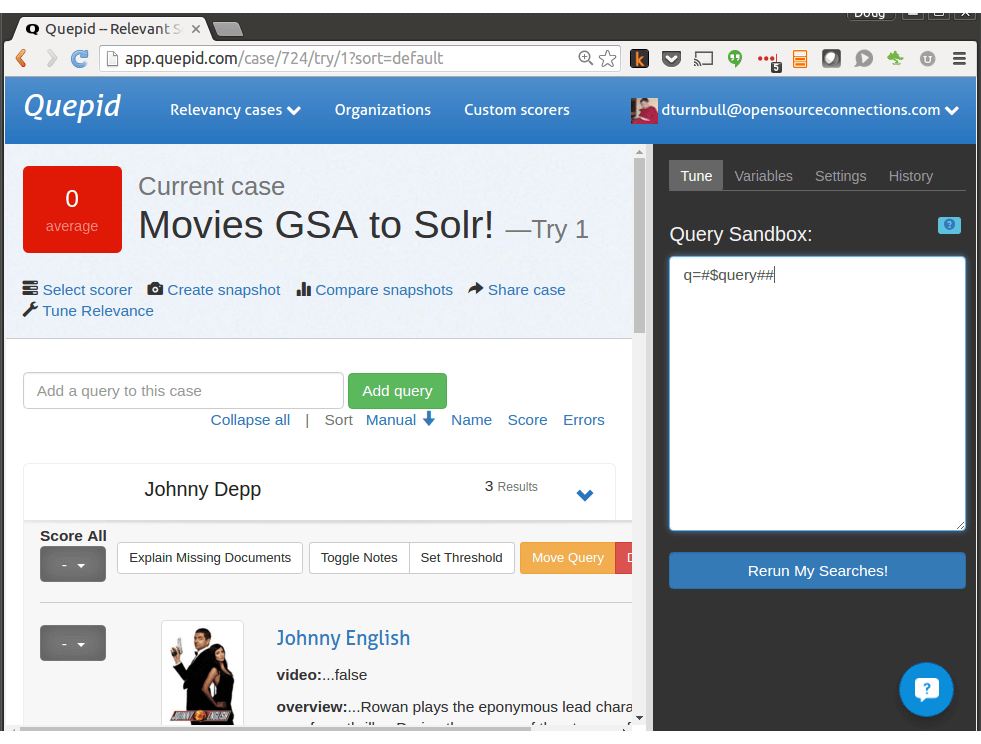Open the blue chat help bubble

[x=926, y=689]
